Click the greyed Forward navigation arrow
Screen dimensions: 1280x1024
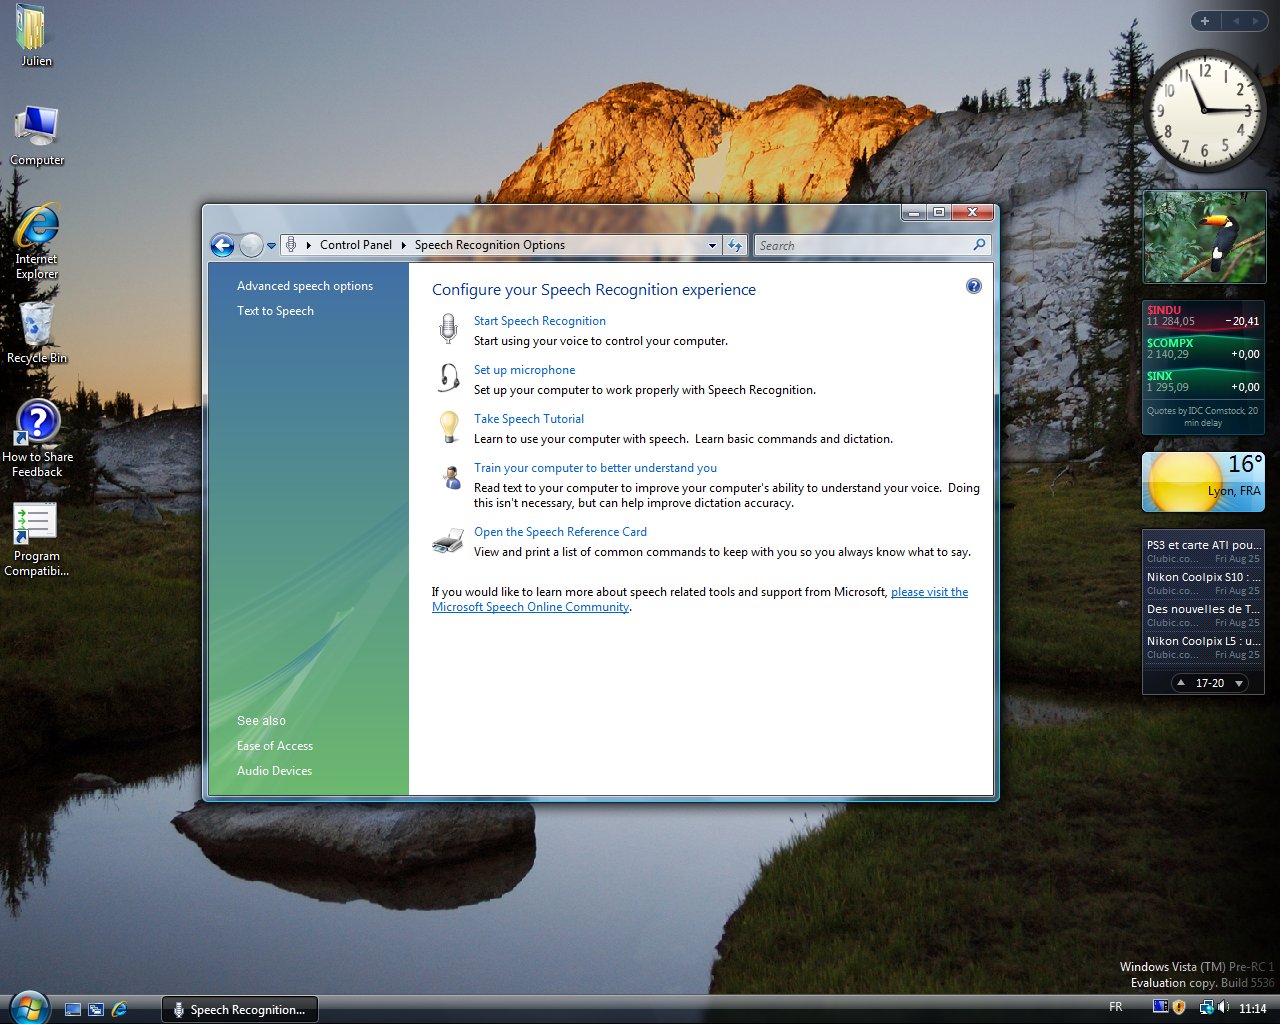click(x=251, y=245)
